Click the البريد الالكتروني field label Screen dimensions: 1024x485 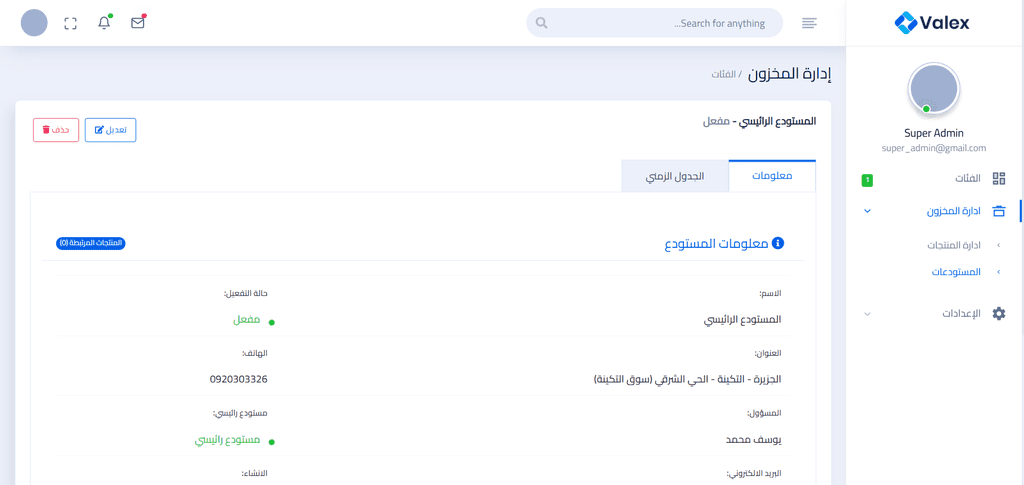pos(754,473)
